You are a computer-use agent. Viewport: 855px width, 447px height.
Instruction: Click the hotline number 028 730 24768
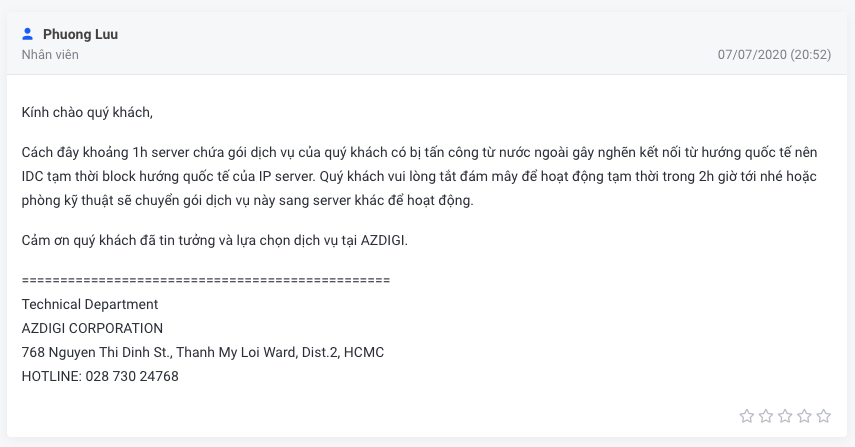(132, 376)
